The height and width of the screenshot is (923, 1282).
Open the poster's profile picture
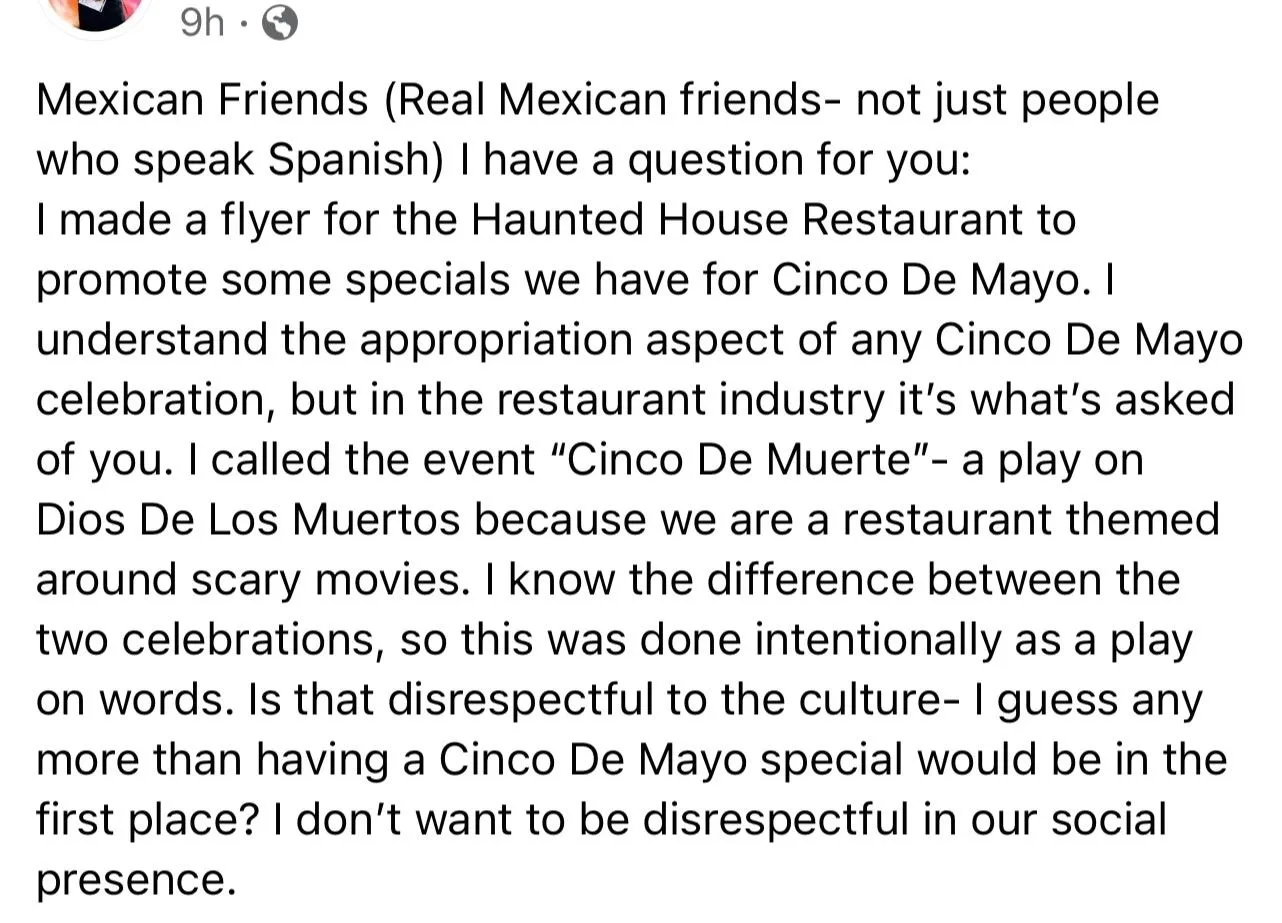coord(98,10)
